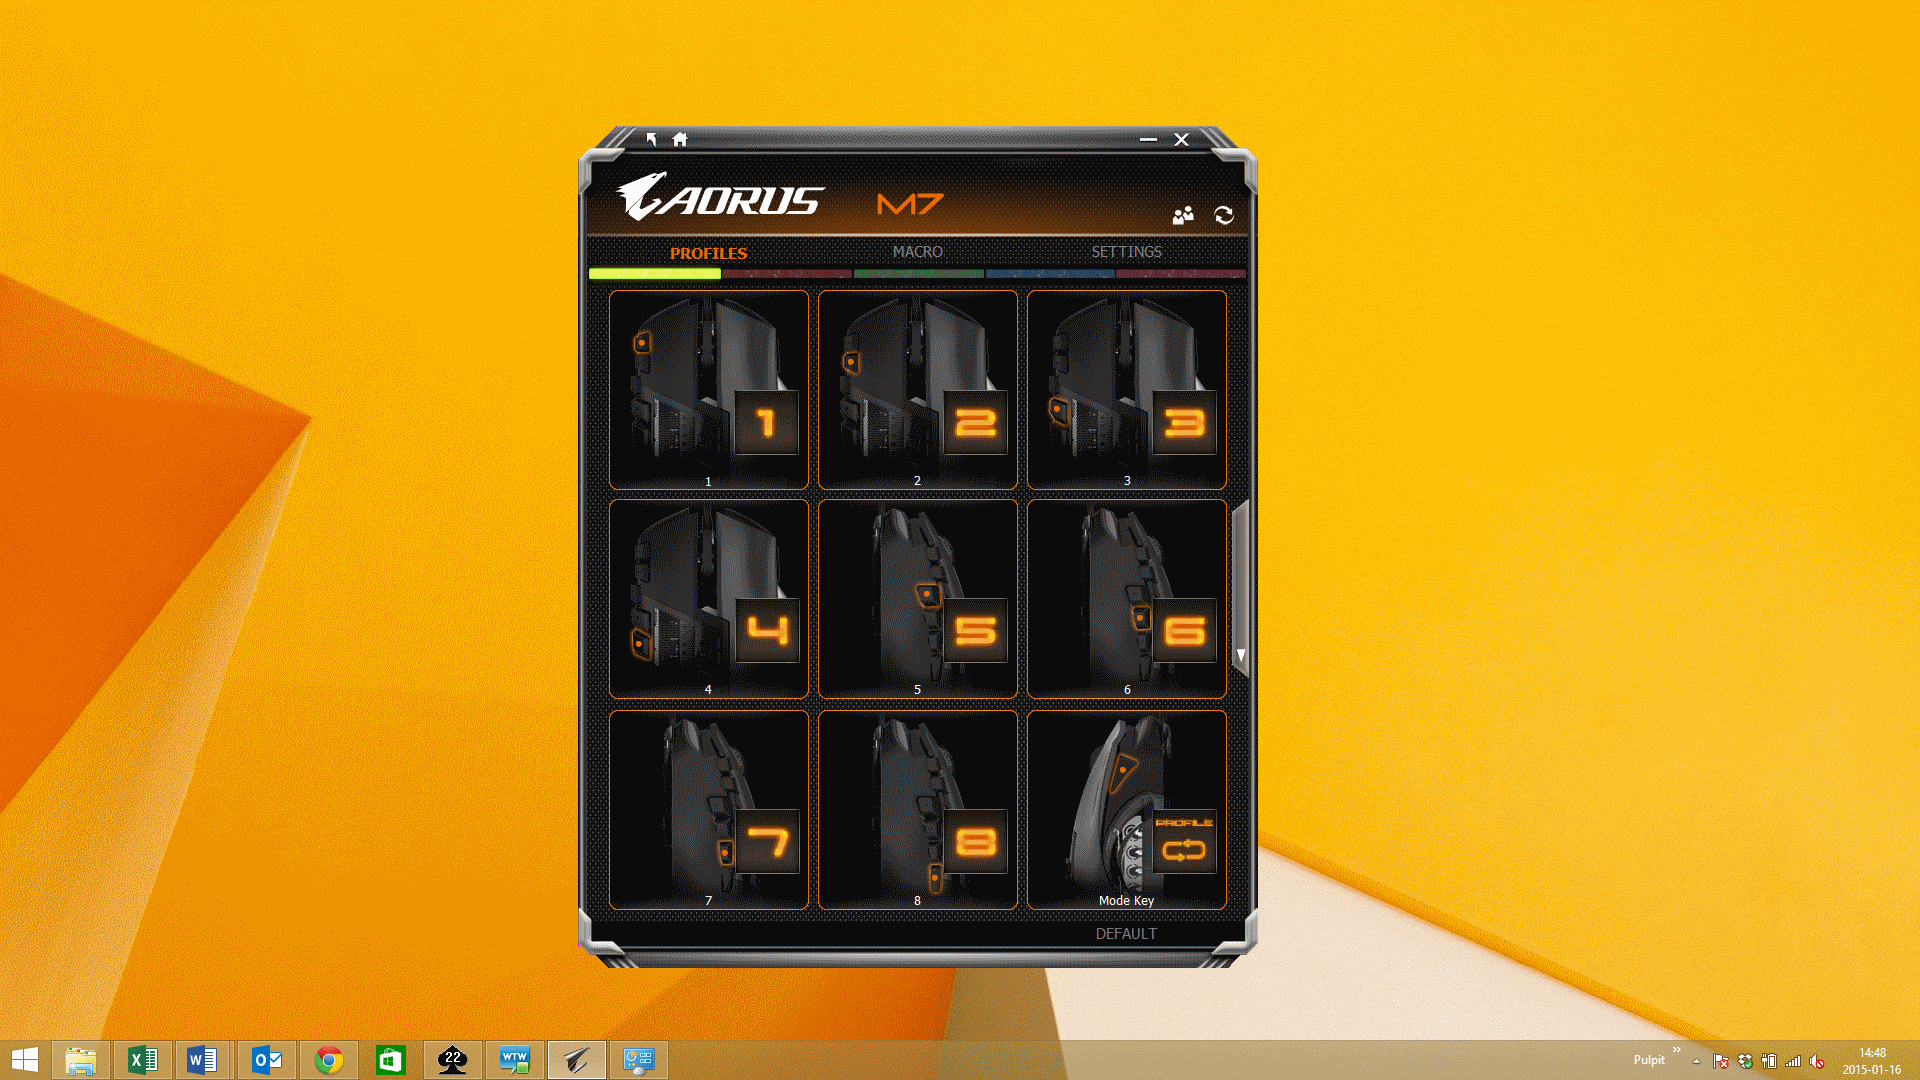Open the PROFILES tab
This screenshot has height=1080, width=1920.
708,253
